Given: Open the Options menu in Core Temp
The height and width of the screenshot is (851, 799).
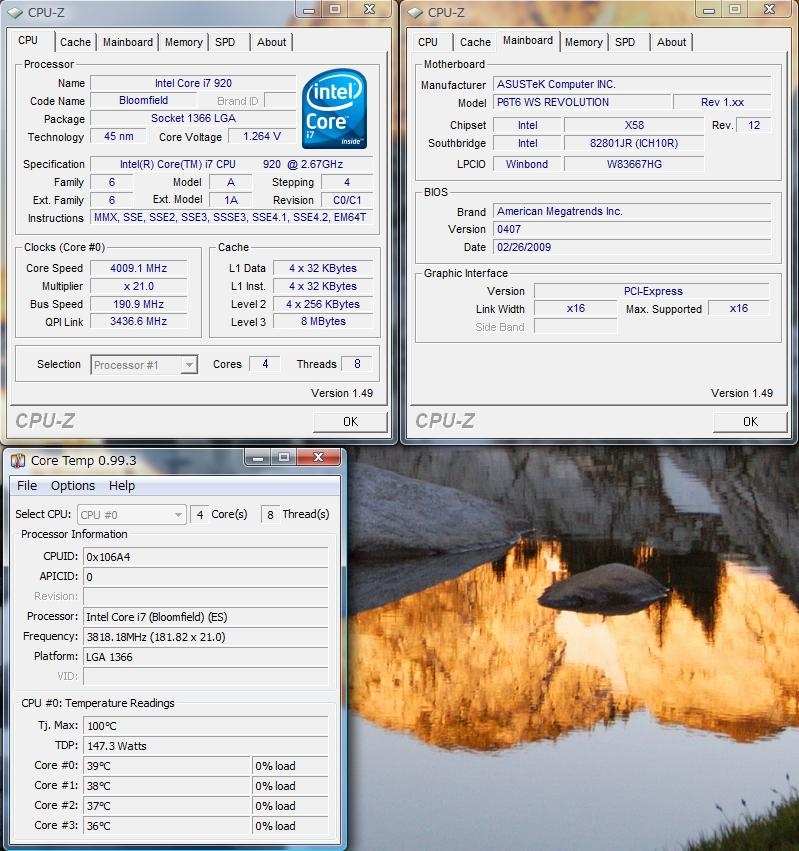Looking at the screenshot, I should (x=73, y=486).
